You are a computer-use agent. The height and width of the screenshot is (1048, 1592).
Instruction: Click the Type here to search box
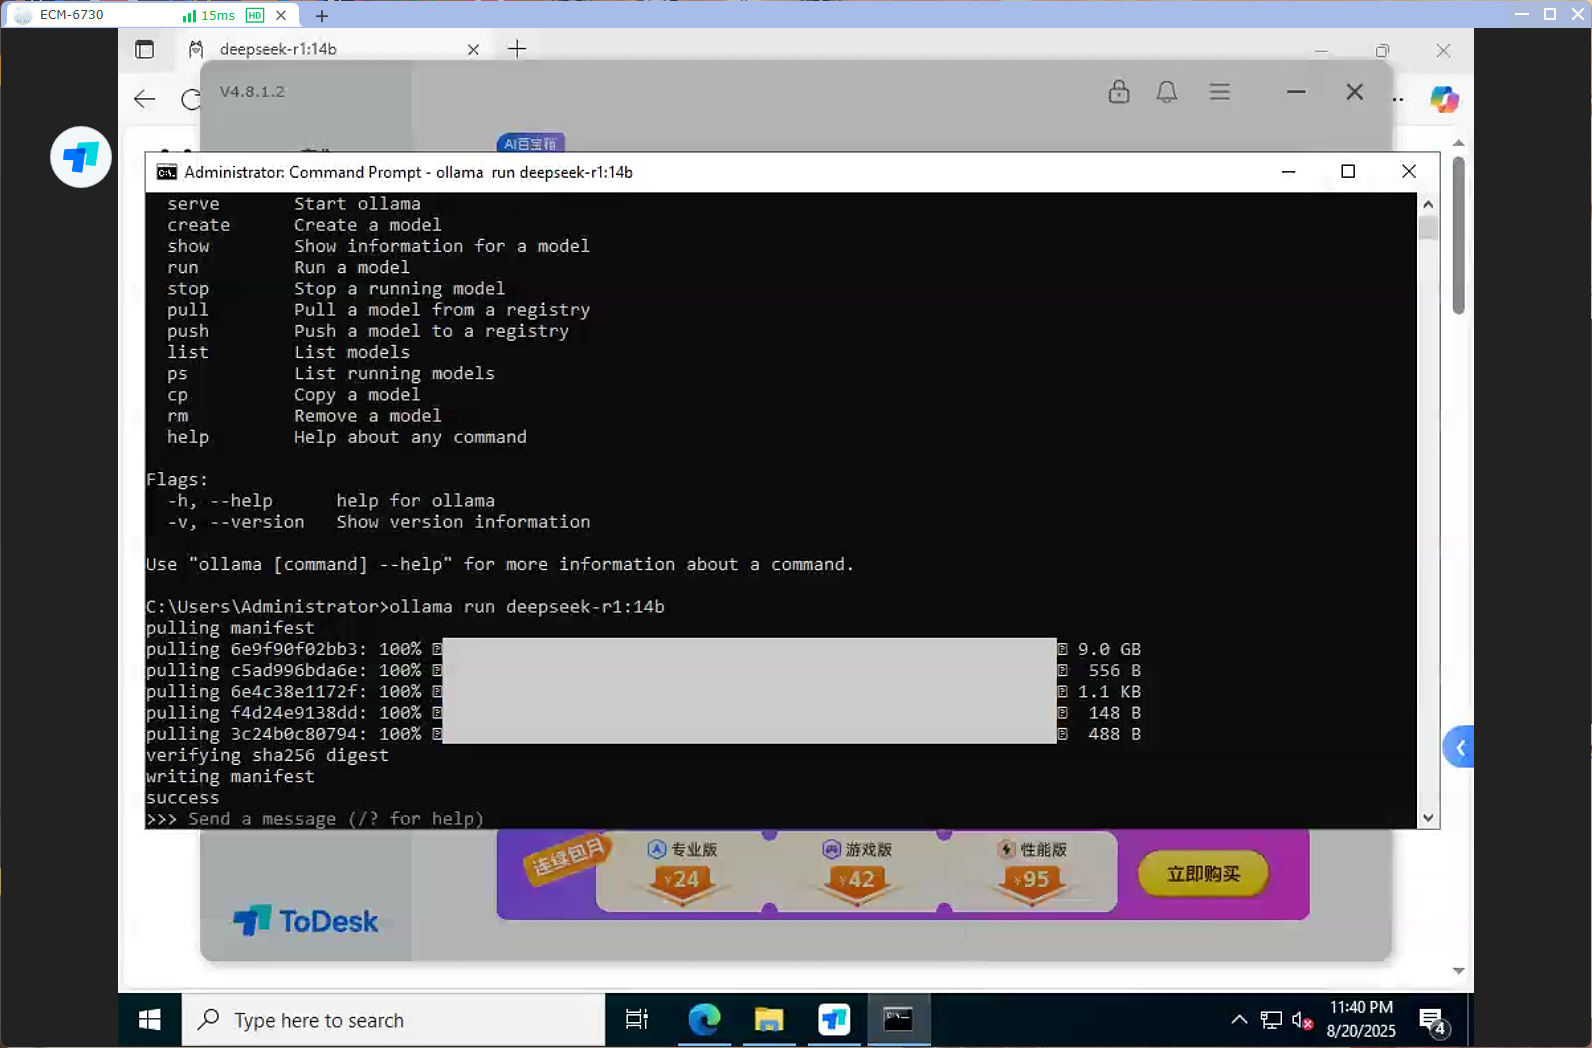point(393,1020)
